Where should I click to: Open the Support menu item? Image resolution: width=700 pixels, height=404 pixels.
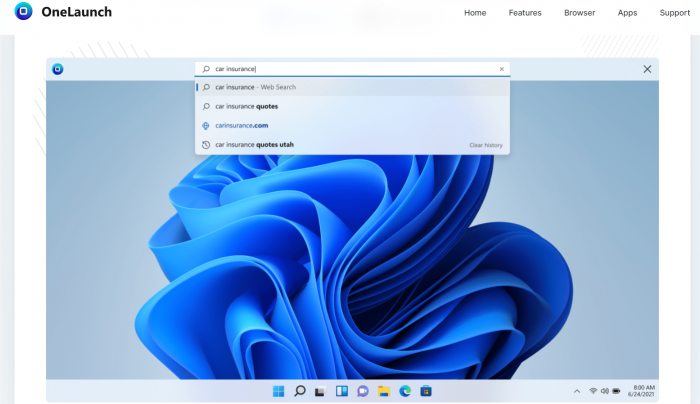pyautogui.click(x=675, y=13)
